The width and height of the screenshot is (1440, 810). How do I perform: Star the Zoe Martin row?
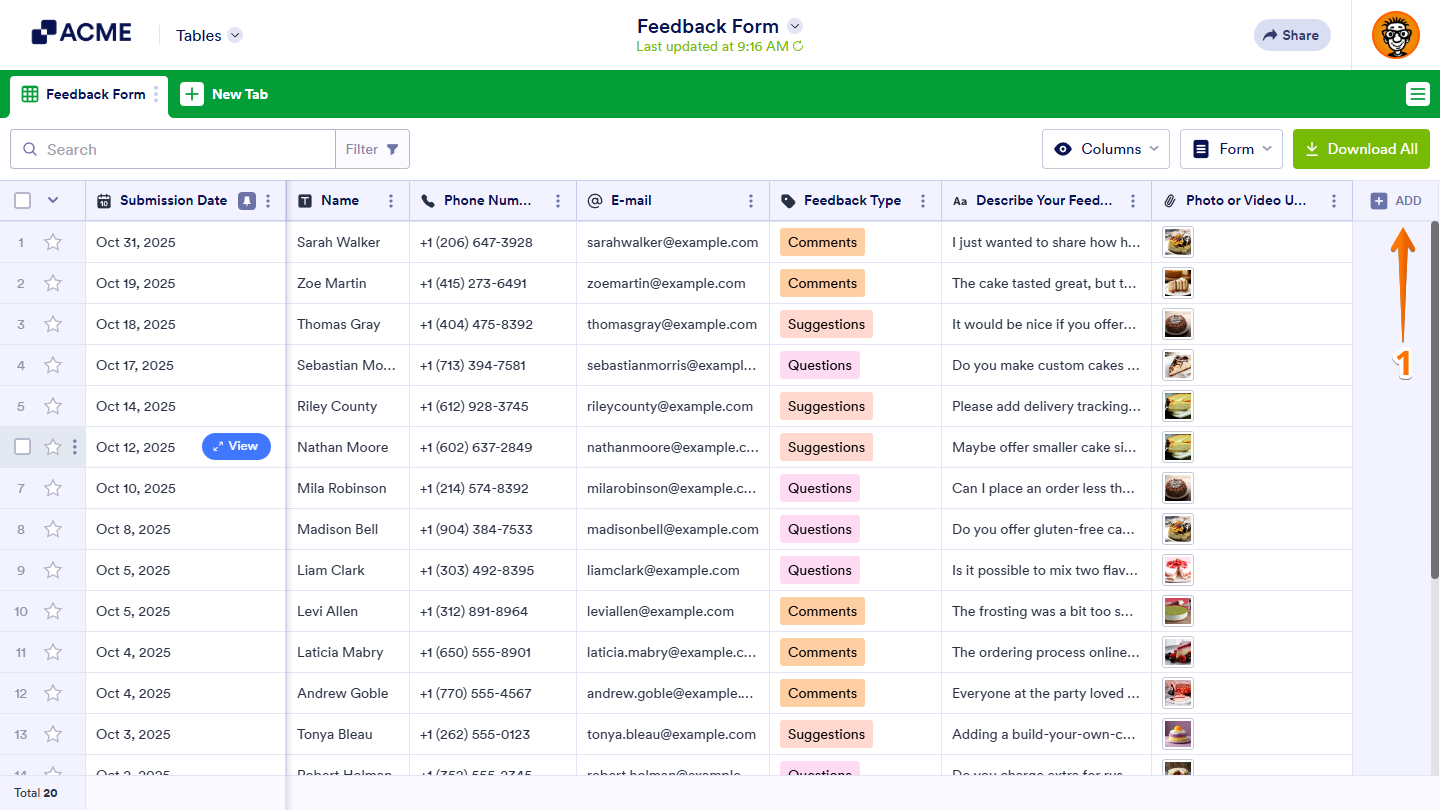pyautogui.click(x=53, y=283)
